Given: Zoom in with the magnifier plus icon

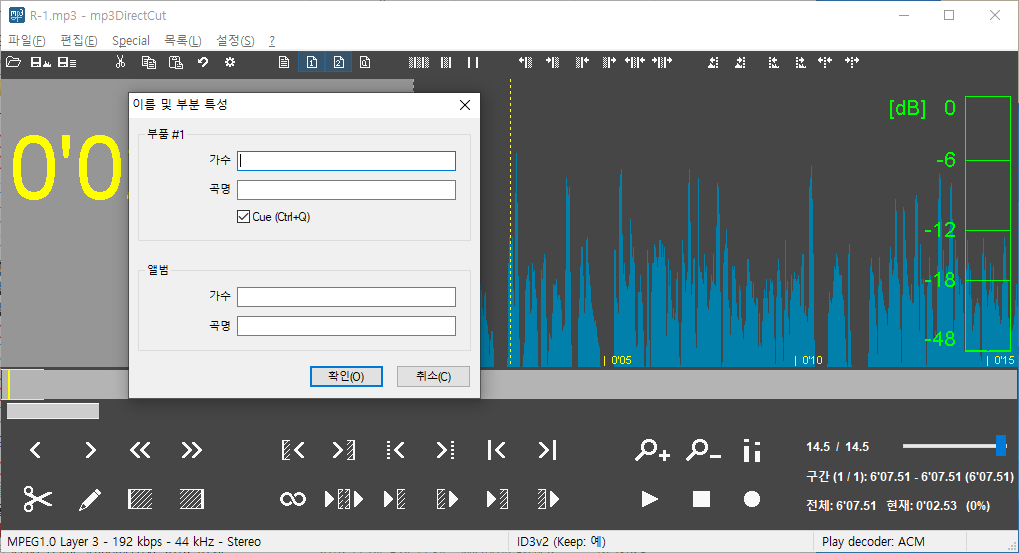Looking at the screenshot, I should [x=652, y=451].
